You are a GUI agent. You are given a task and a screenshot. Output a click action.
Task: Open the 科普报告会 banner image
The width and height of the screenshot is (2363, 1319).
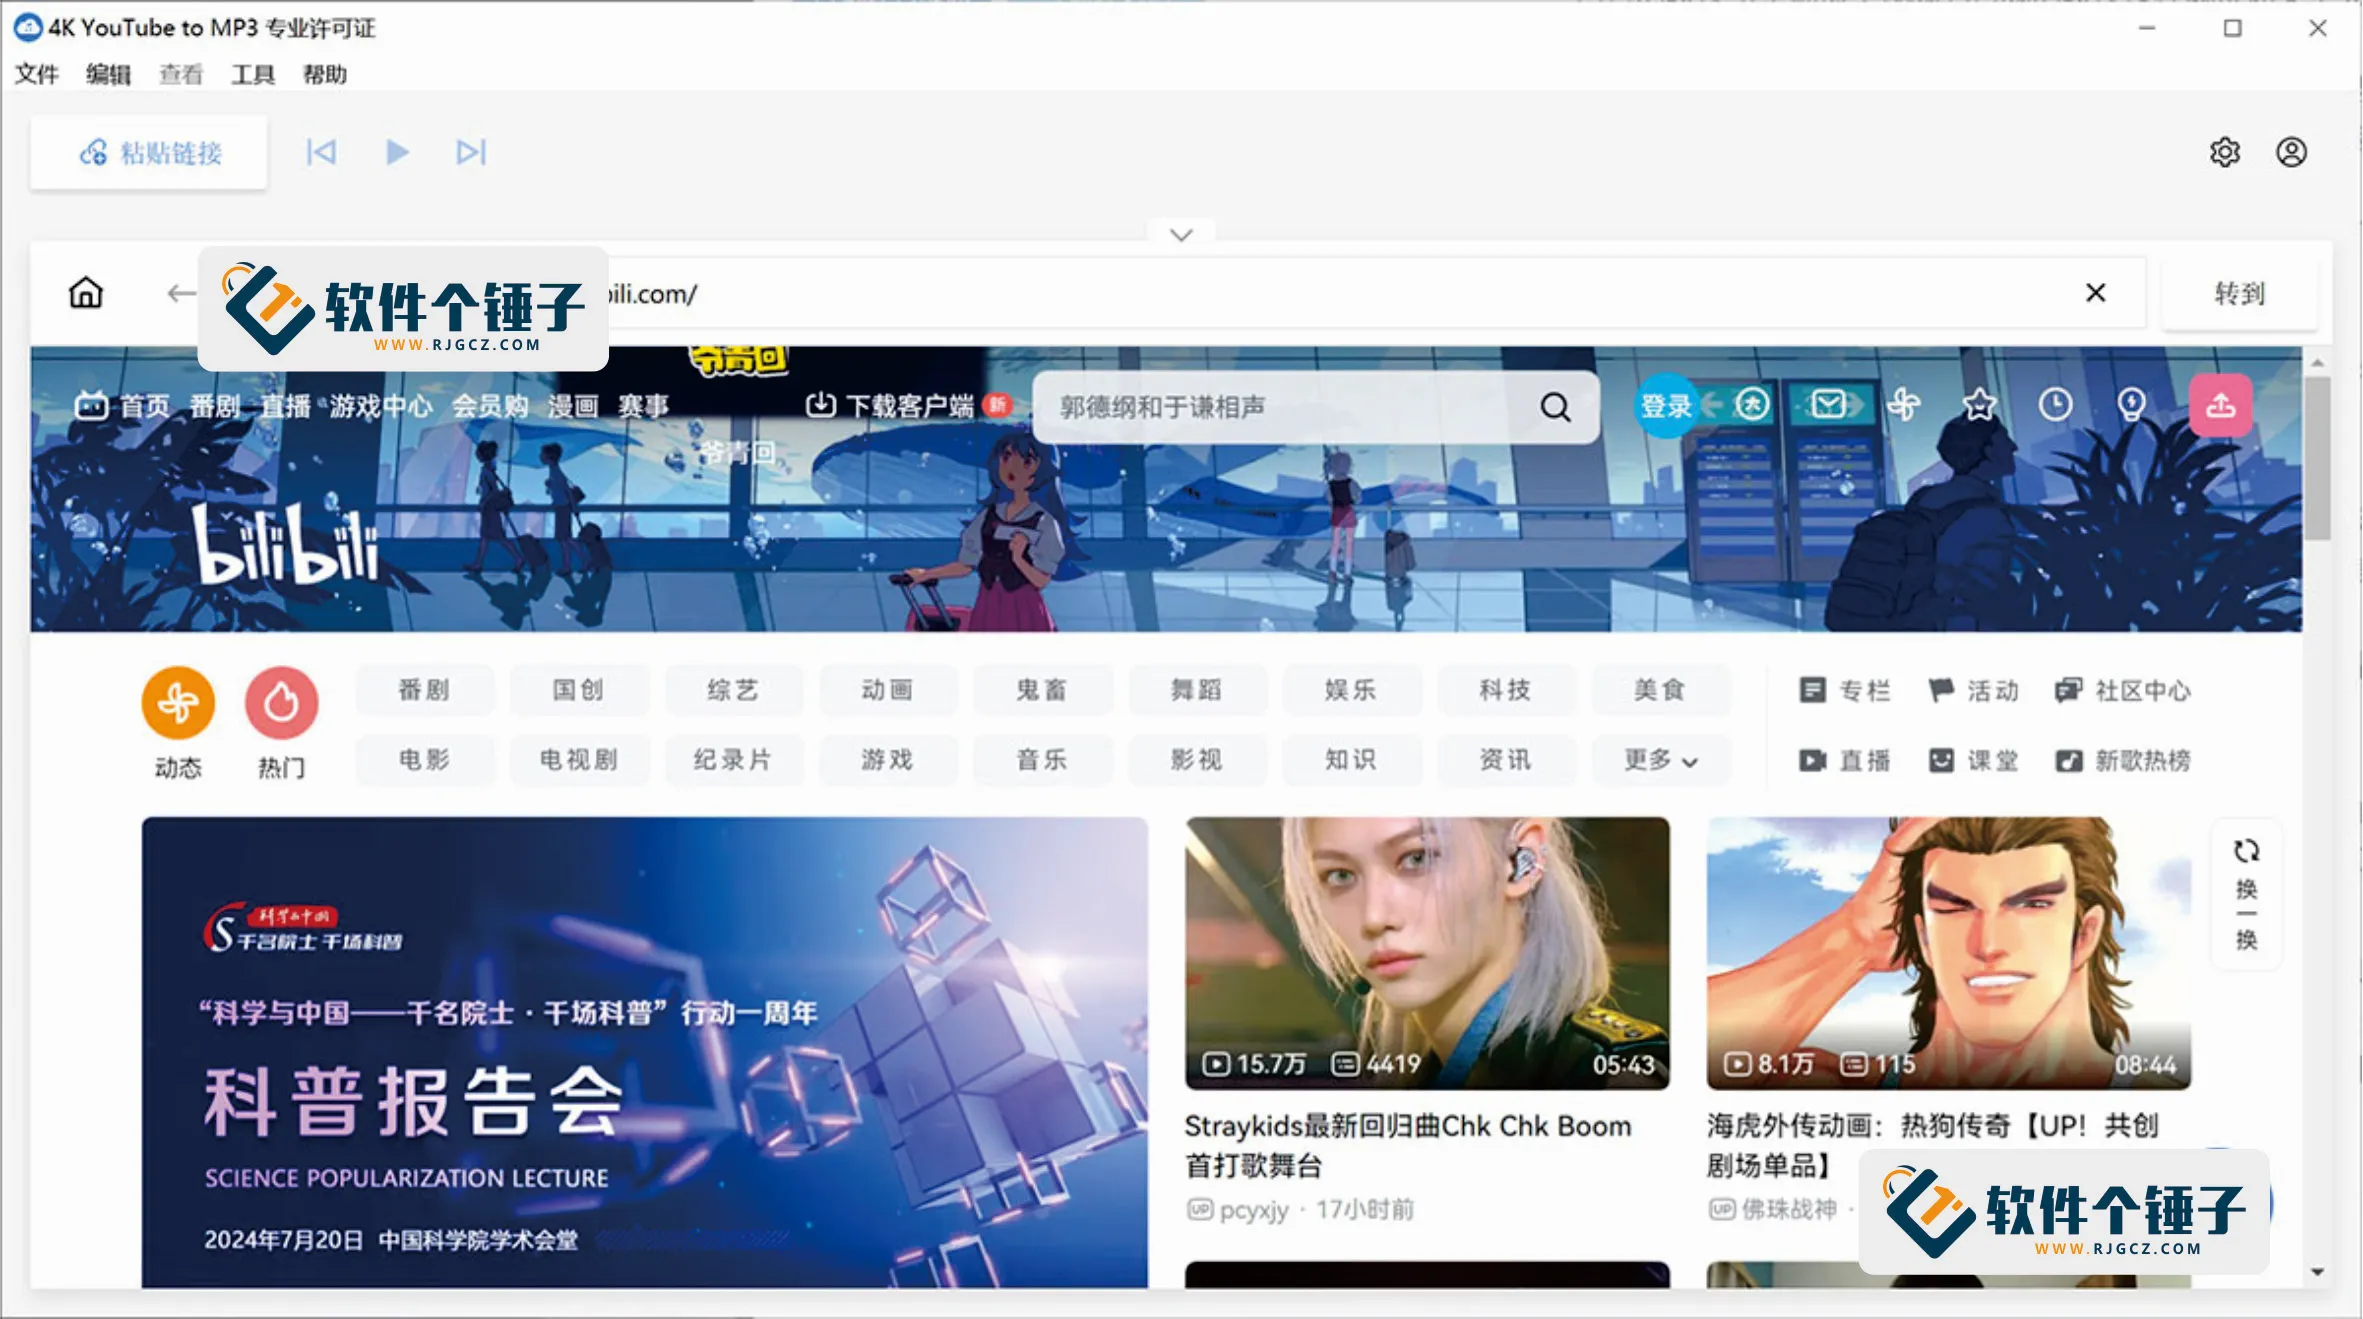pyautogui.click(x=644, y=1052)
